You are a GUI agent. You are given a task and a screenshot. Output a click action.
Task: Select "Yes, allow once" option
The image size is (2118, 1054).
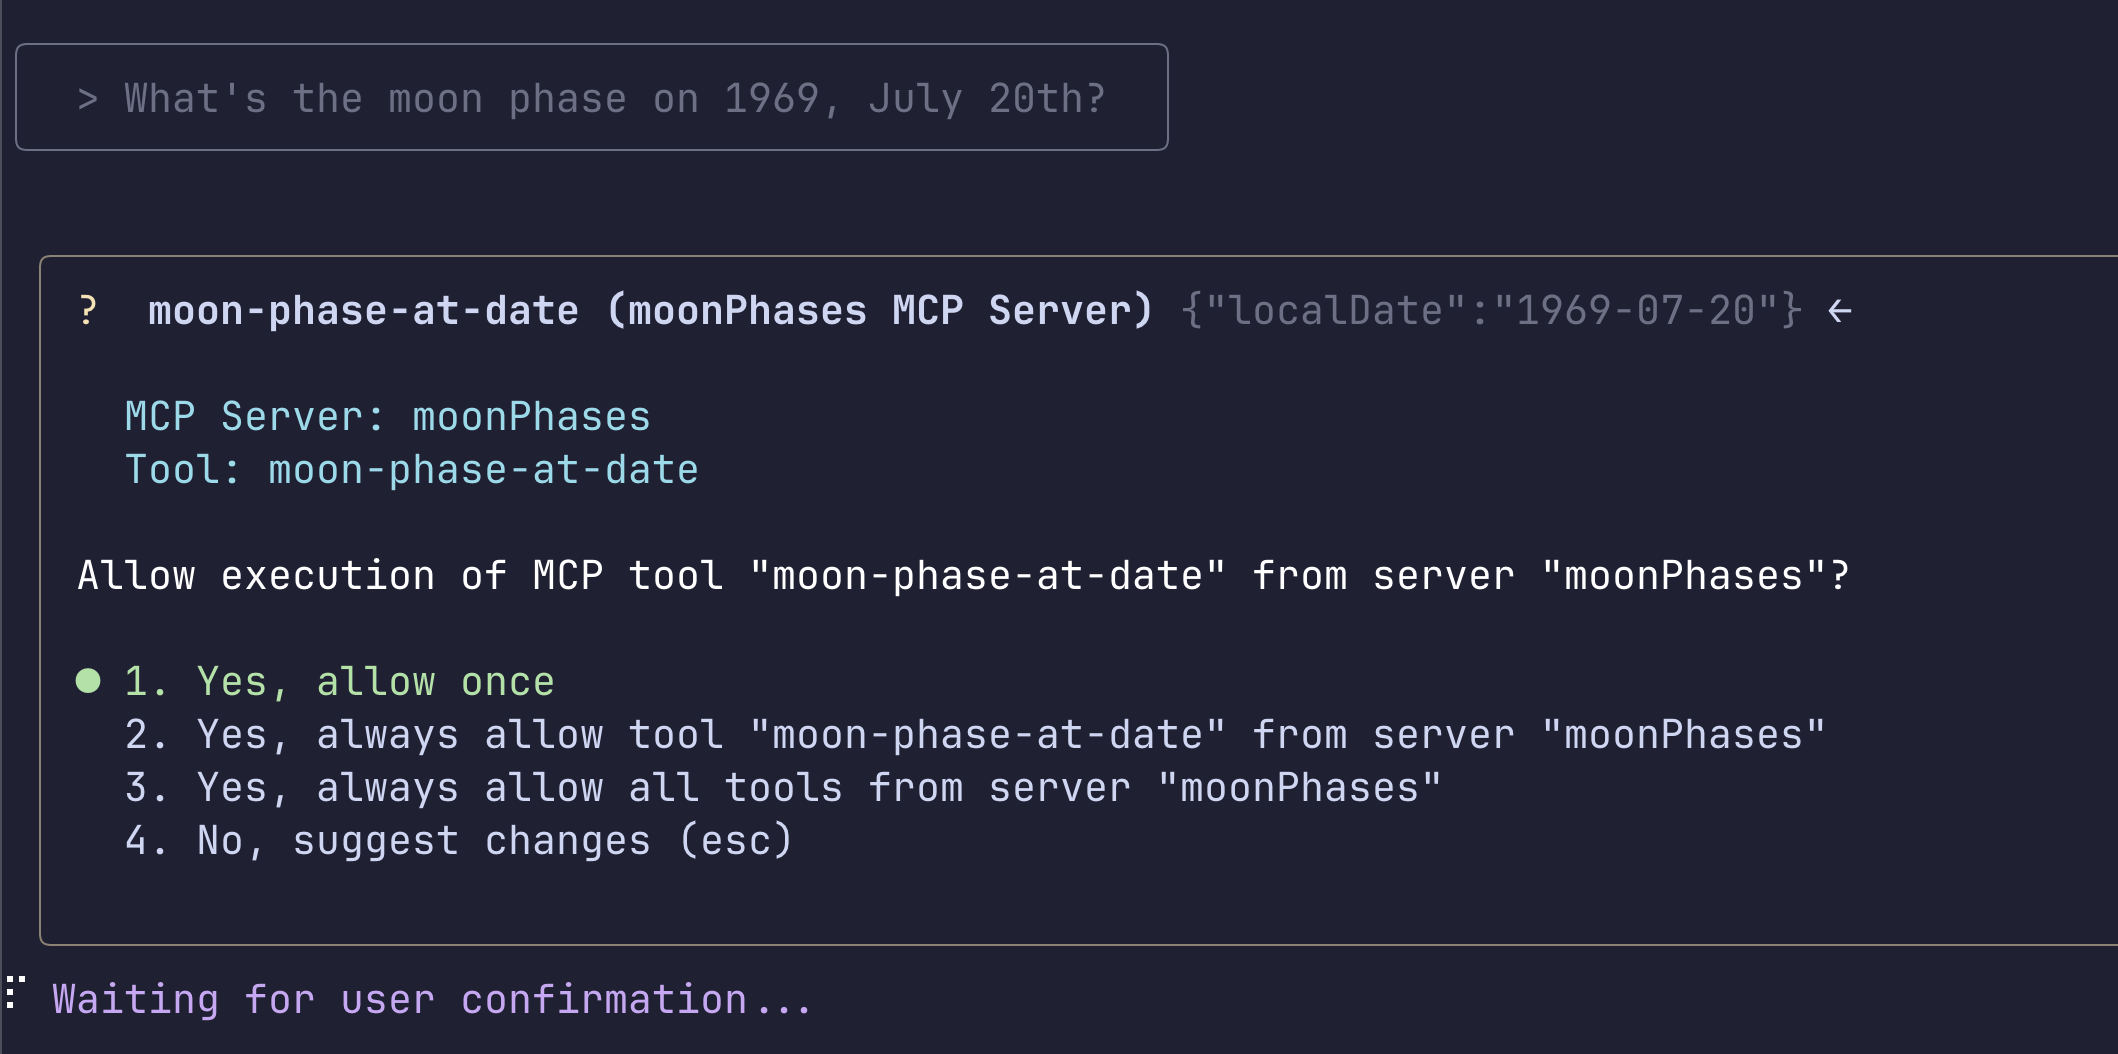coord(339,682)
